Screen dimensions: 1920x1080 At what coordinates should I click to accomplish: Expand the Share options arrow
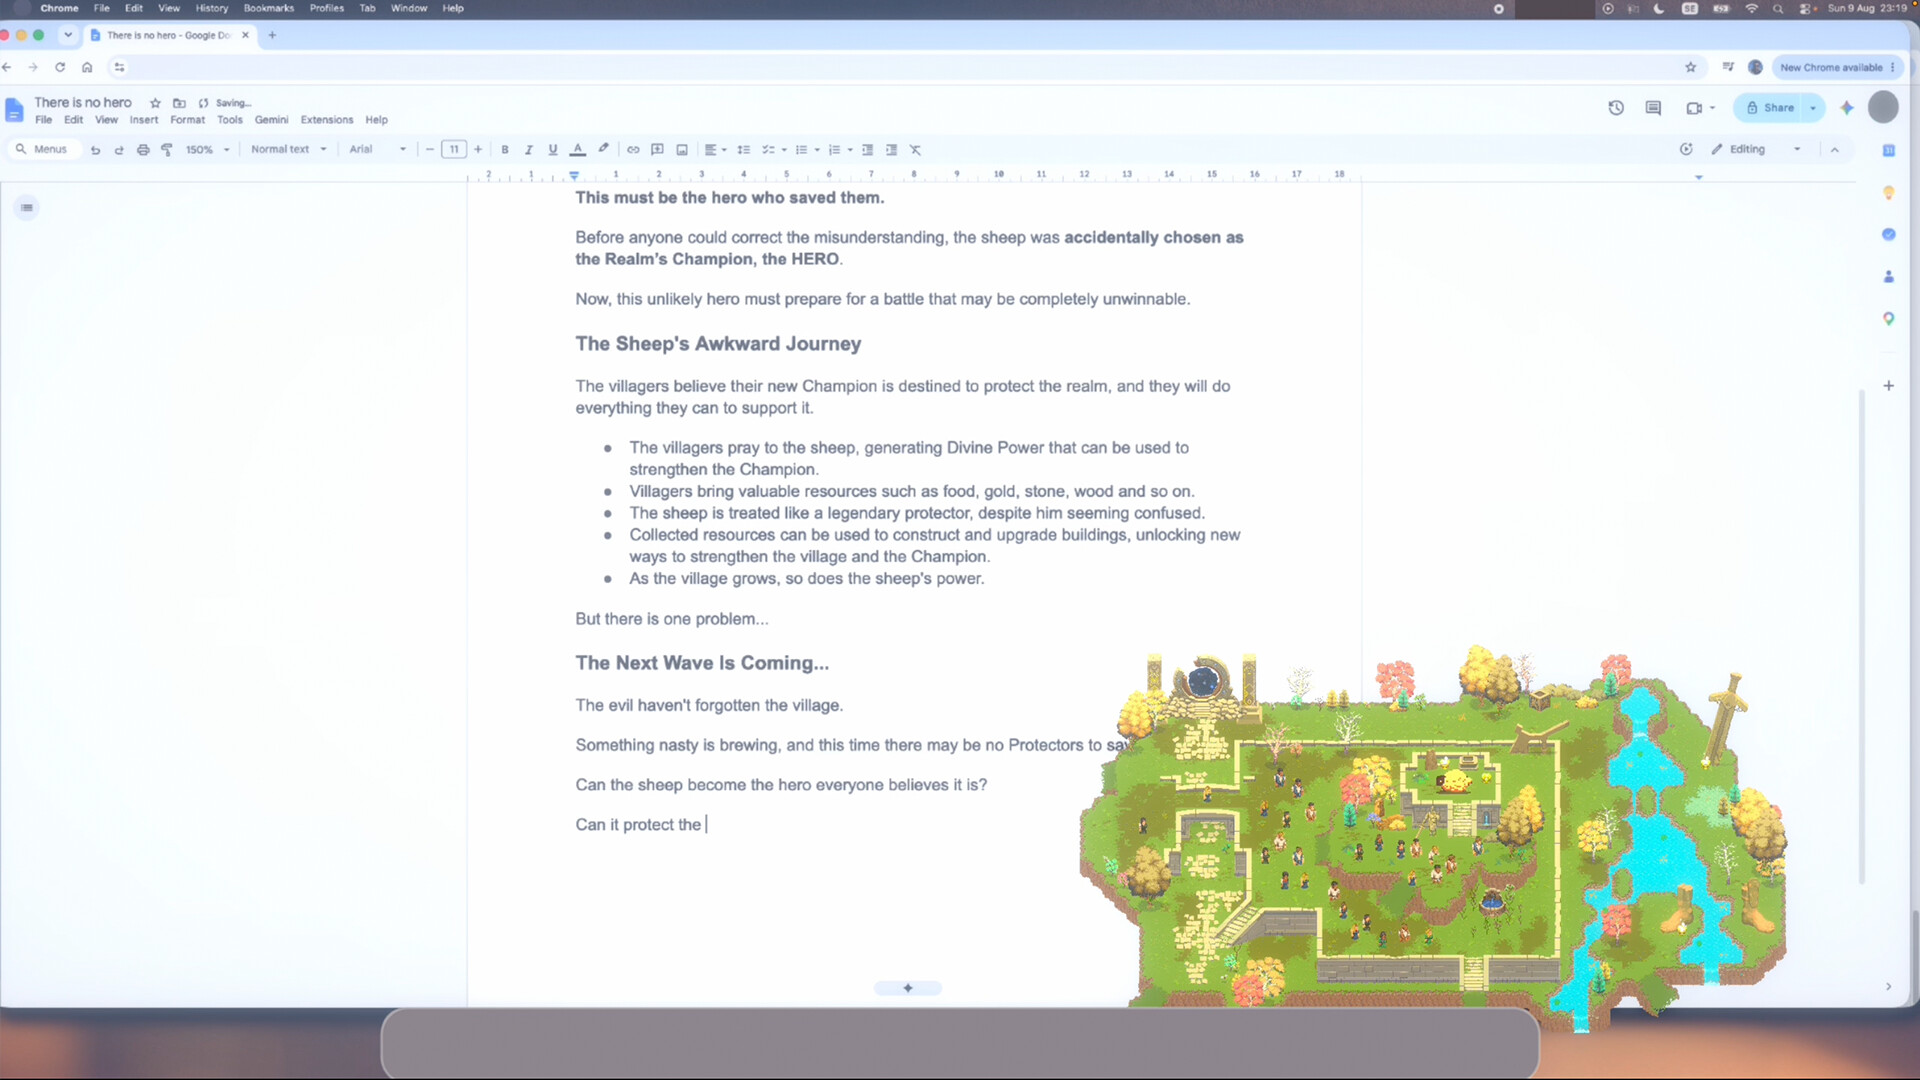[1813, 108]
